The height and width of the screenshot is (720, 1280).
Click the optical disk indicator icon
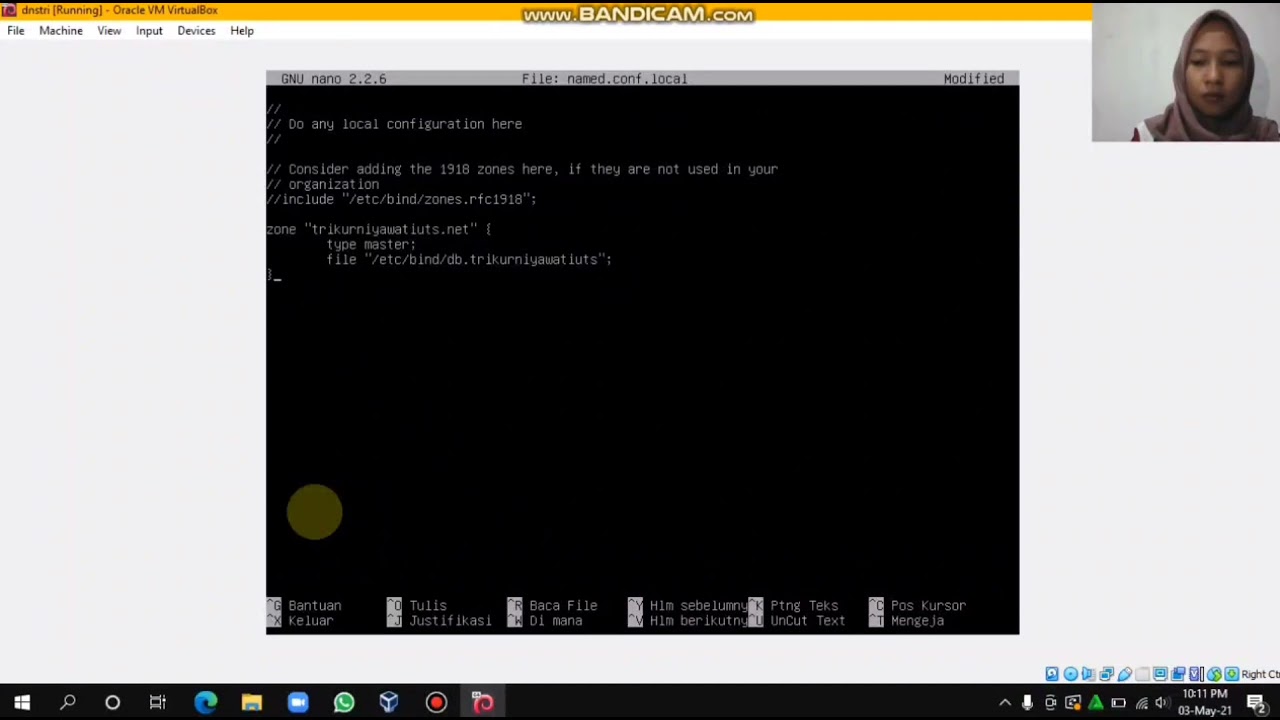1070,674
